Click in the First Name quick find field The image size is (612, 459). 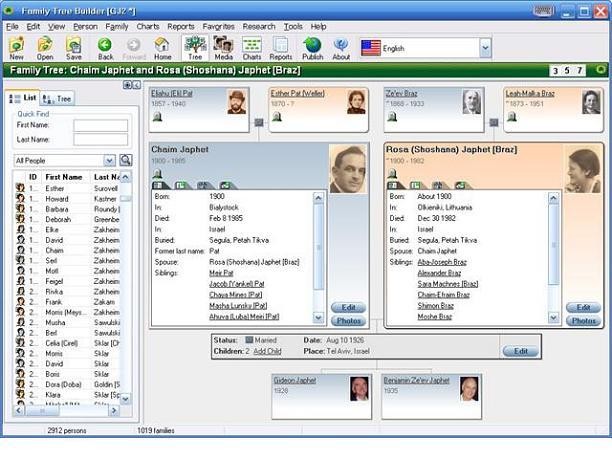click(101, 125)
